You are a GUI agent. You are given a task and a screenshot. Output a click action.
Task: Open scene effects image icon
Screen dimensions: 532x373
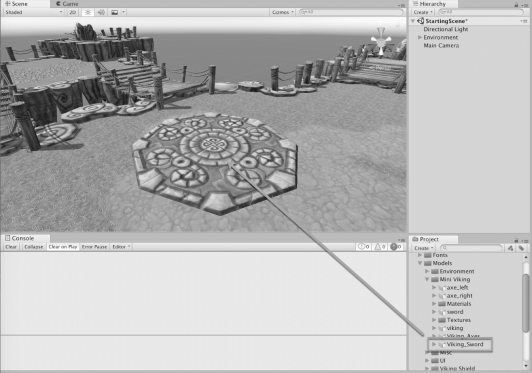pyautogui.click(x=115, y=12)
